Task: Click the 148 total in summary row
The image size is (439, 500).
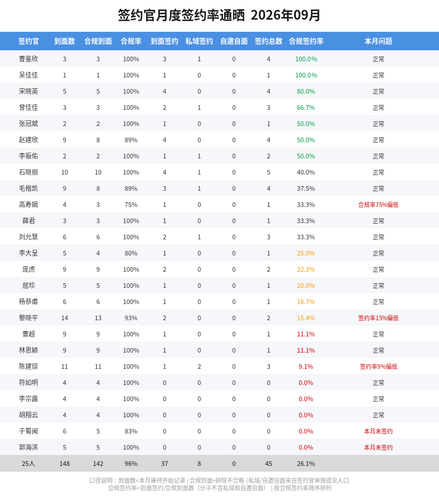Action: pyautogui.click(x=65, y=464)
